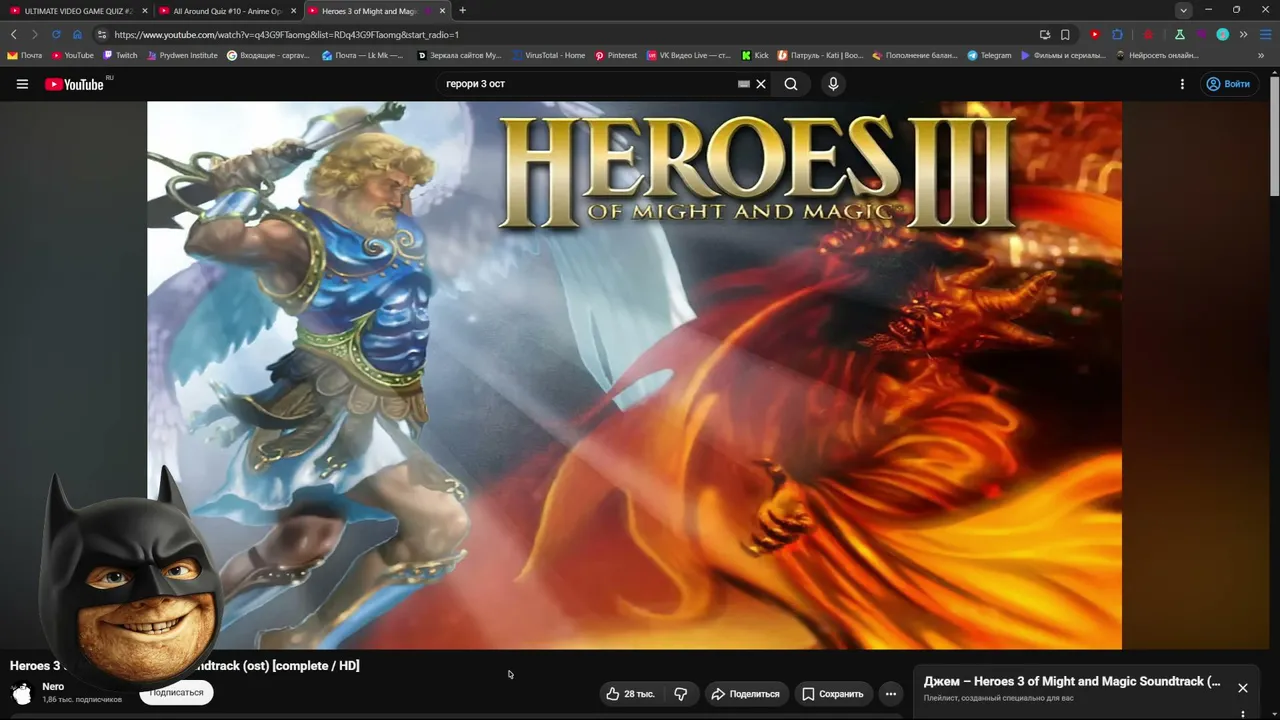Viewport: 1280px width, 720px height.
Task: Save the video with Сохранить
Action: click(x=832, y=694)
